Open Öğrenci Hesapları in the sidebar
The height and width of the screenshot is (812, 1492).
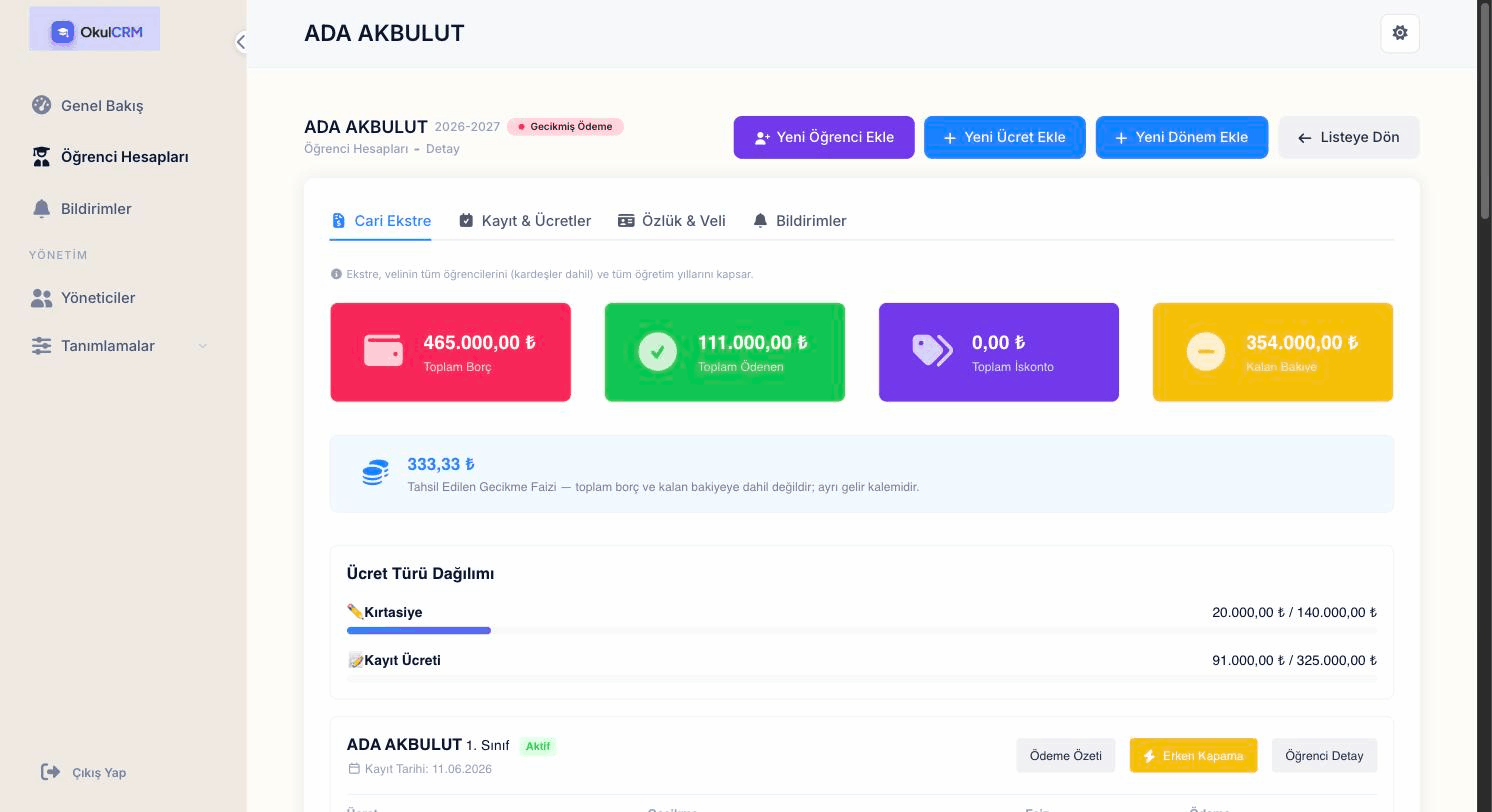coord(123,156)
